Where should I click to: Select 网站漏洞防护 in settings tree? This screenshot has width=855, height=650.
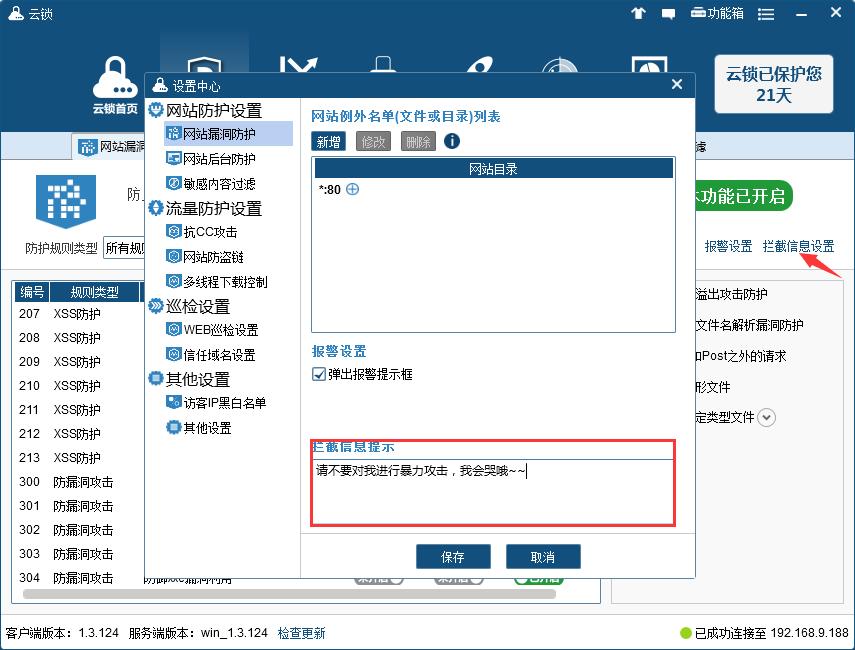click(x=228, y=134)
